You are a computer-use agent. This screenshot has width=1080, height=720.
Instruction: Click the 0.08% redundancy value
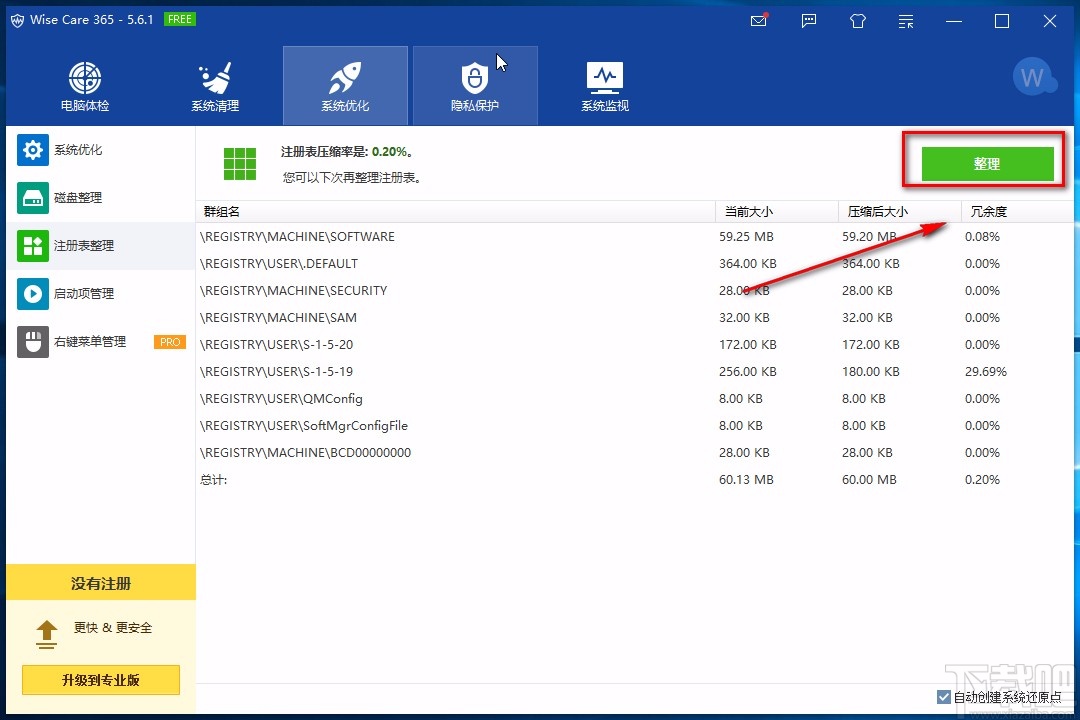pyautogui.click(x=982, y=236)
